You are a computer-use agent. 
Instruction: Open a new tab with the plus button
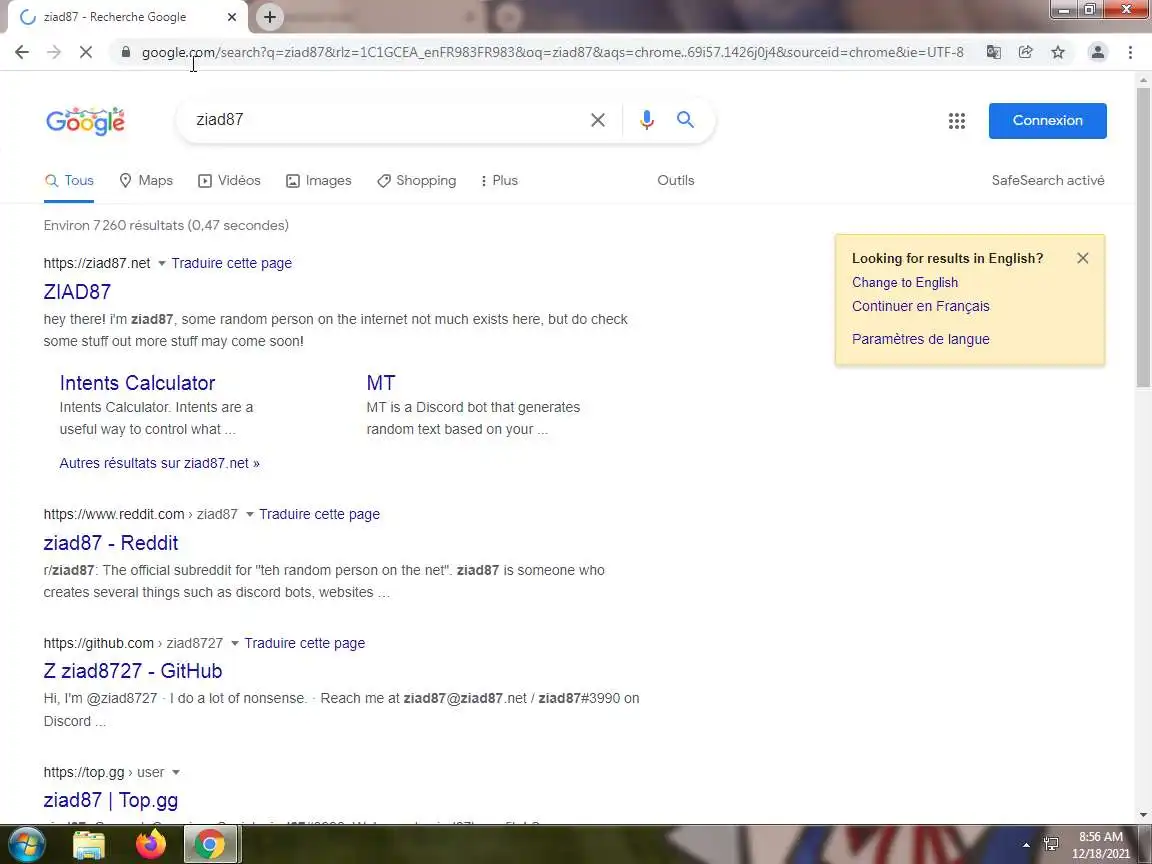pos(270,17)
